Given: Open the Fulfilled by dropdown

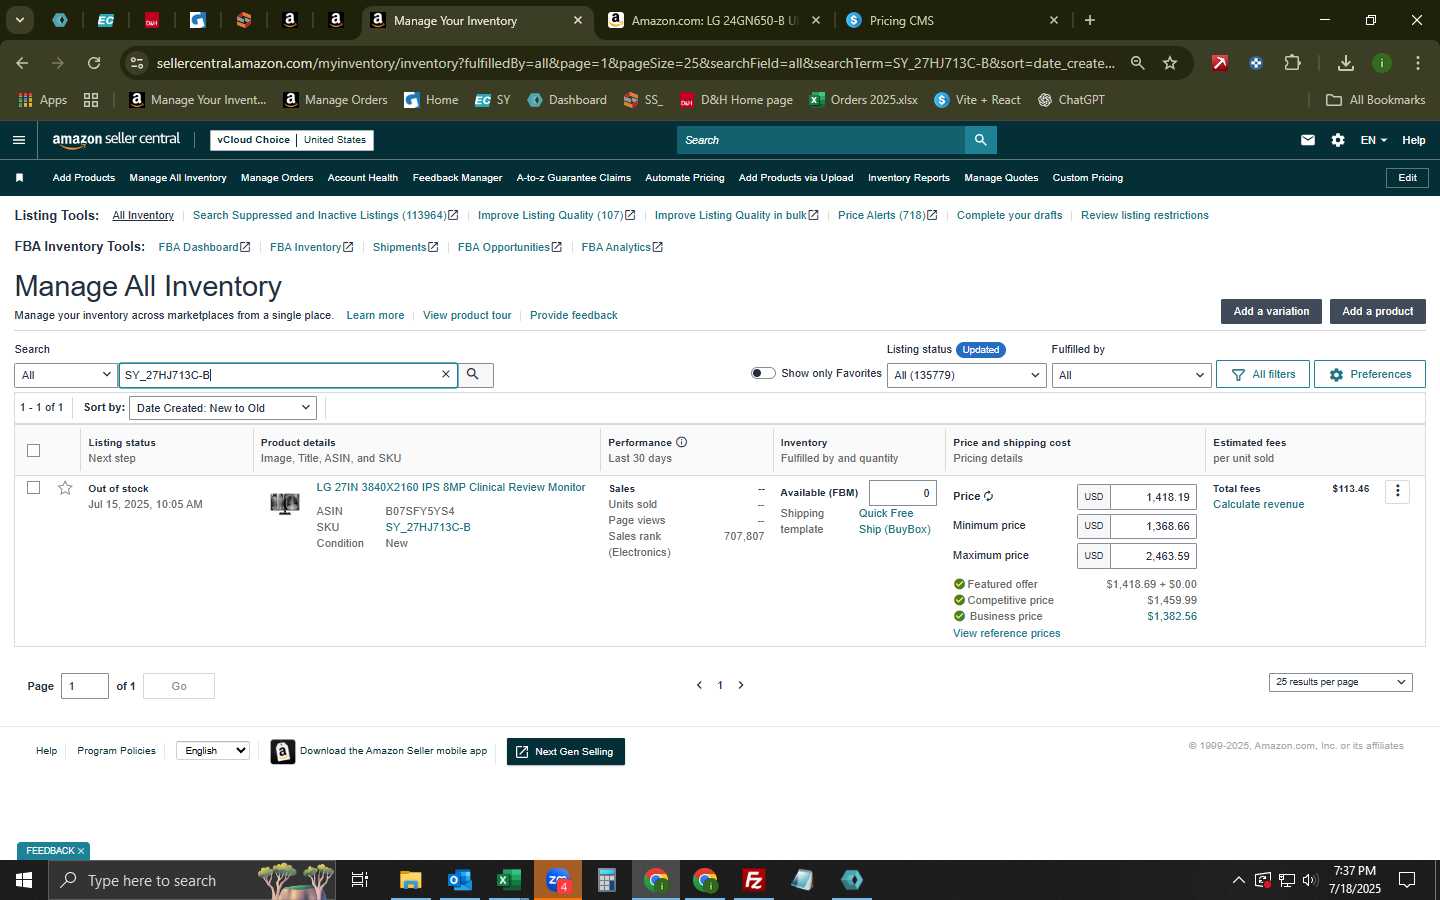Looking at the screenshot, I should pos(1131,375).
